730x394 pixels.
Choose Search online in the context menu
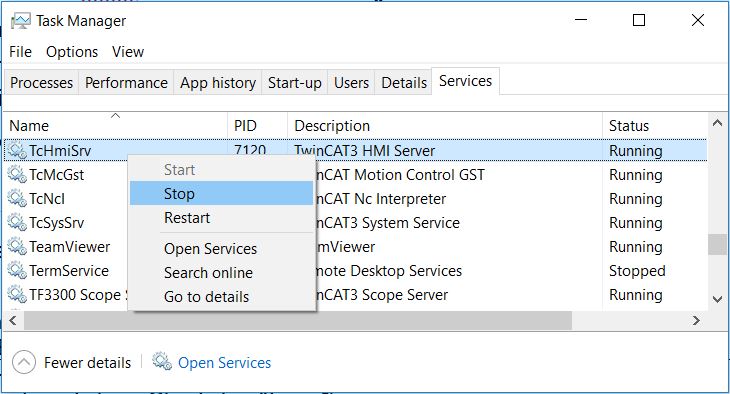pyautogui.click(x=222, y=272)
